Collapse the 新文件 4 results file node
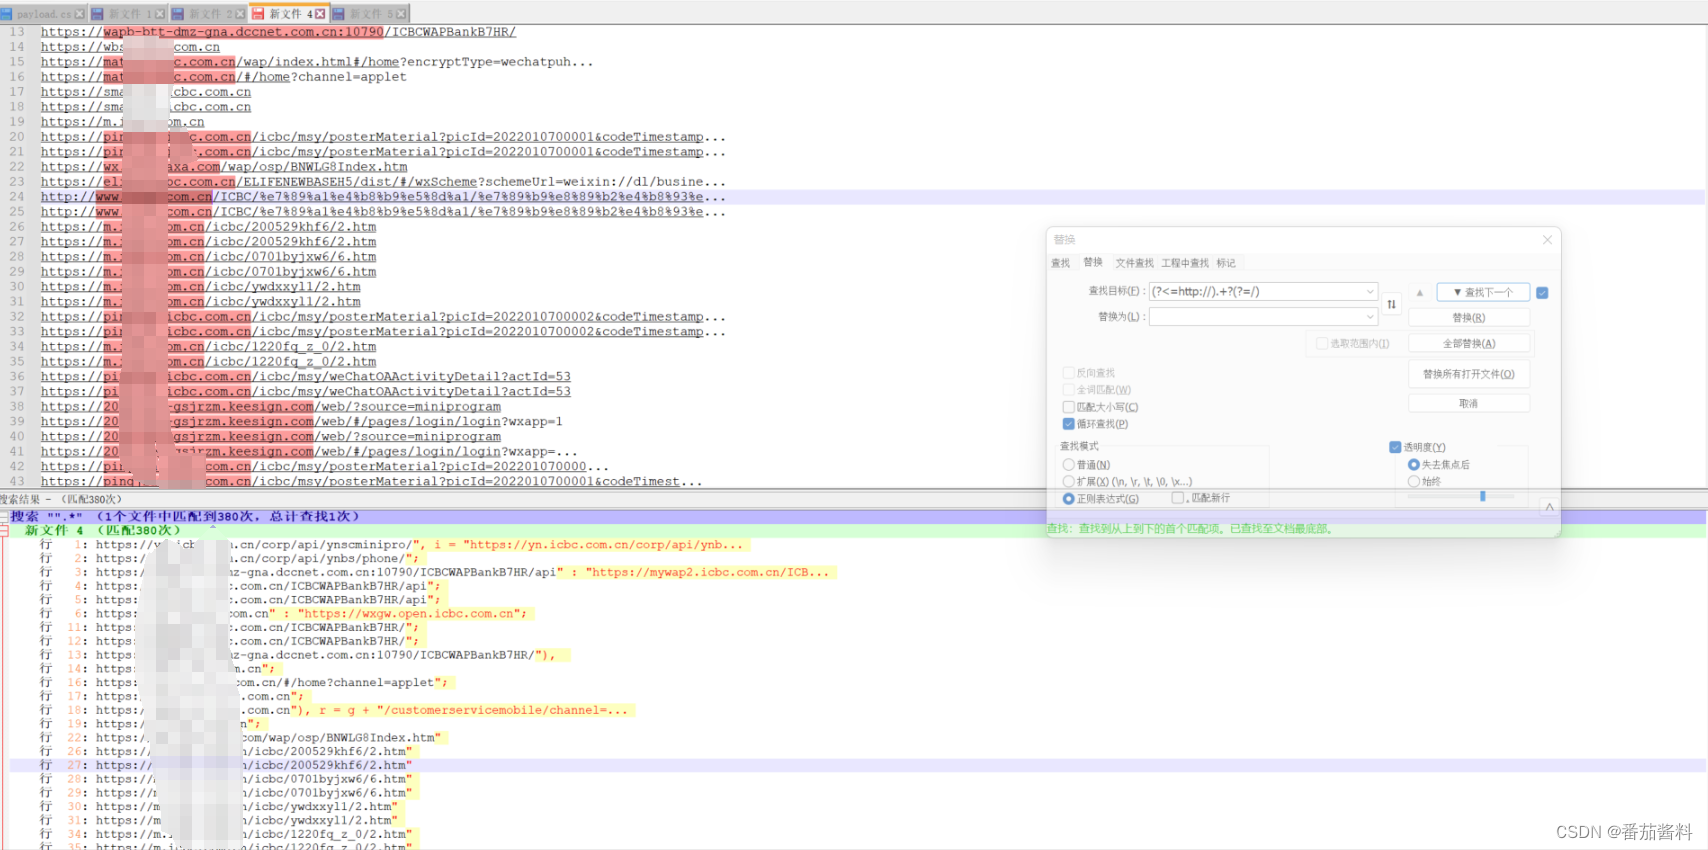The image size is (1708, 850). coord(4,531)
